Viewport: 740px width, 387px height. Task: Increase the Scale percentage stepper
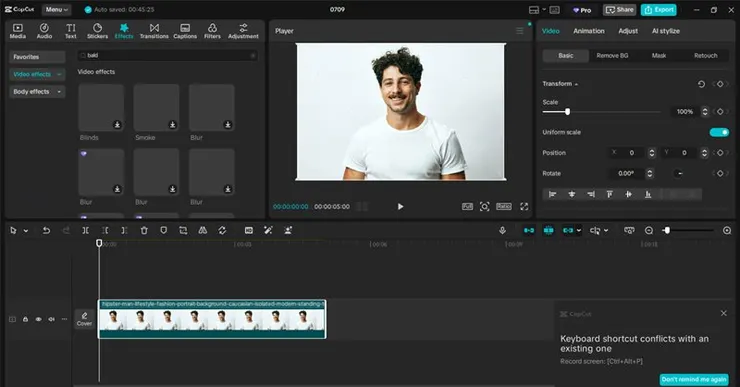(x=705, y=109)
